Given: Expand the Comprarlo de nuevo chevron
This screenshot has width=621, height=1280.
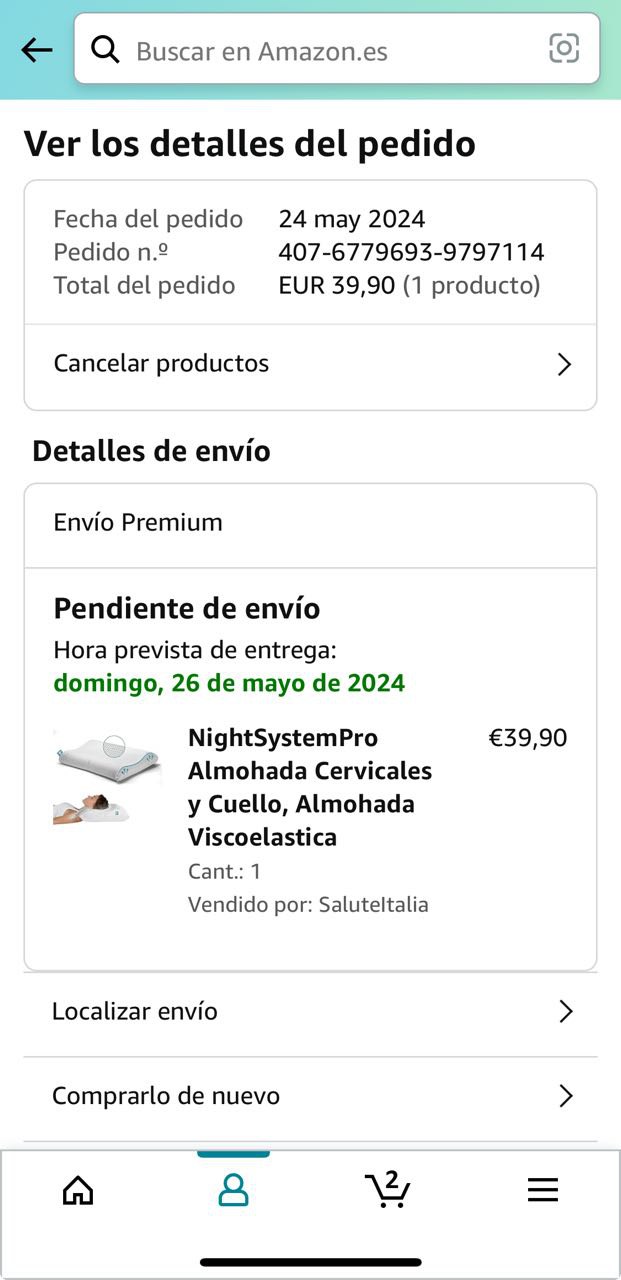Looking at the screenshot, I should [x=565, y=1097].
